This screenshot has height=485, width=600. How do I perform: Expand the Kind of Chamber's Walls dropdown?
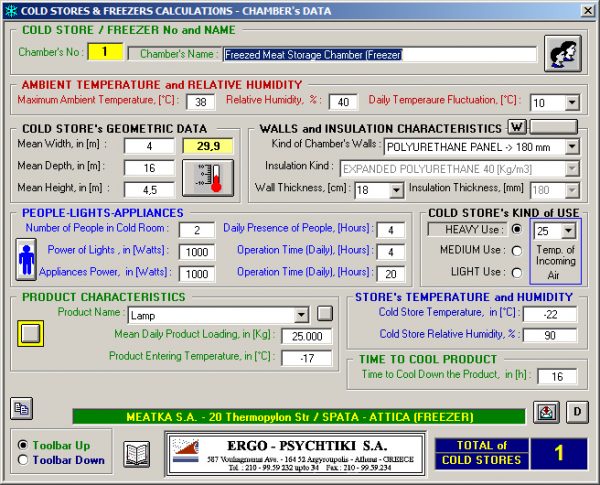(571, 146)
